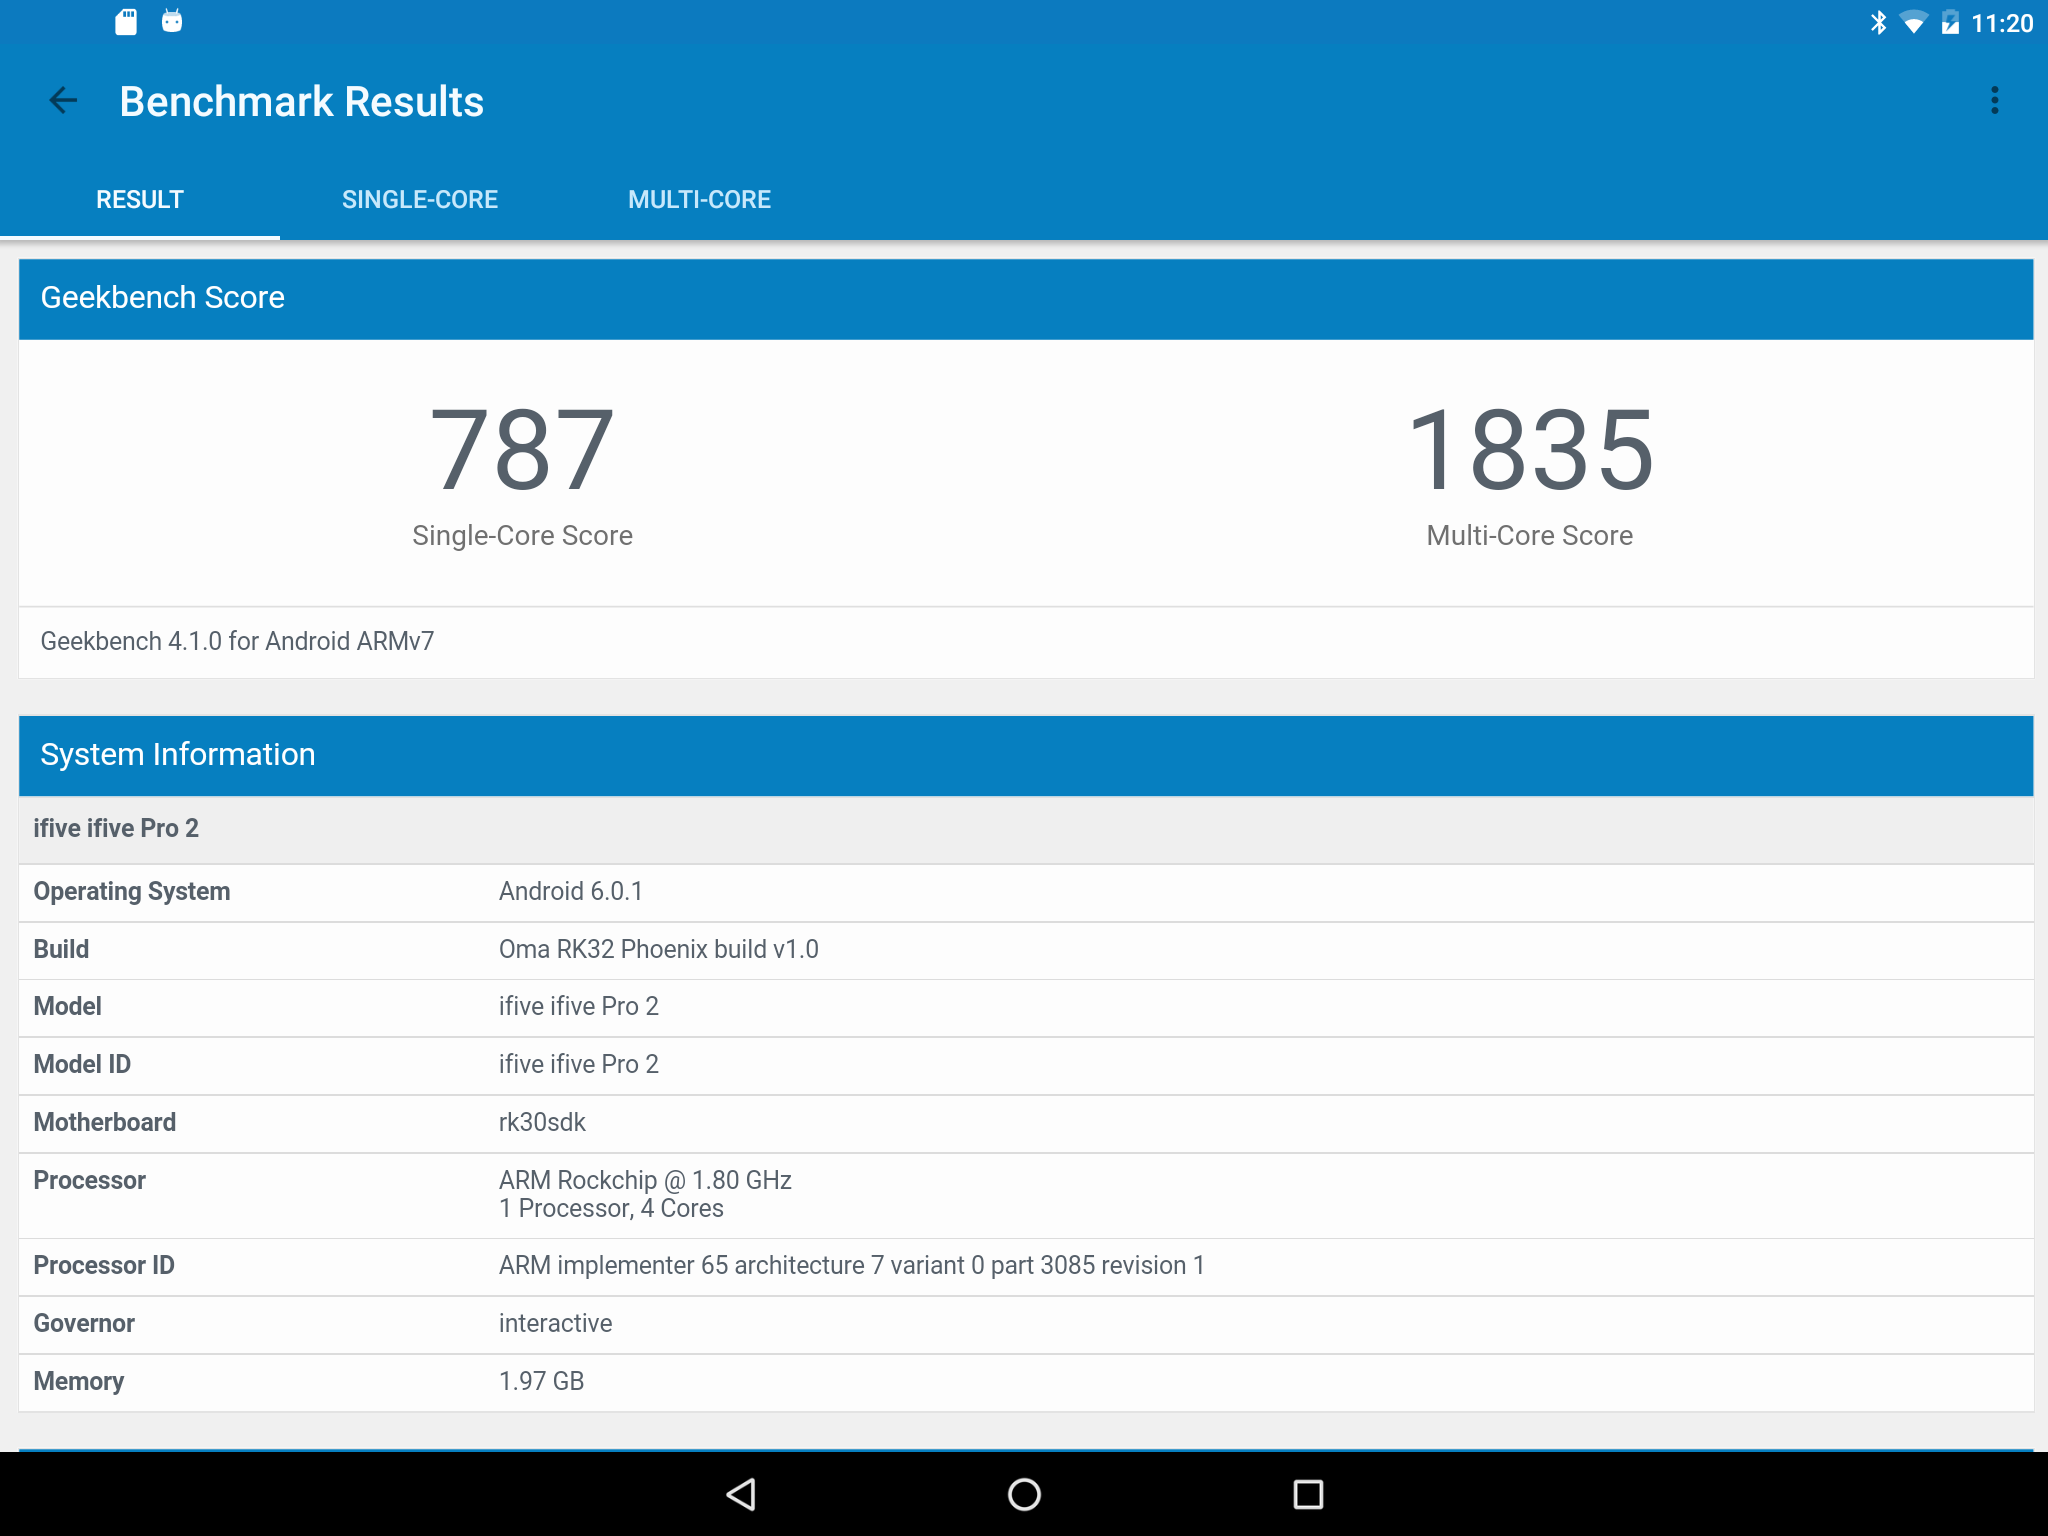
Task: Tap the battery status icon
Action: pyautogui.click(x=1950, y=22)
